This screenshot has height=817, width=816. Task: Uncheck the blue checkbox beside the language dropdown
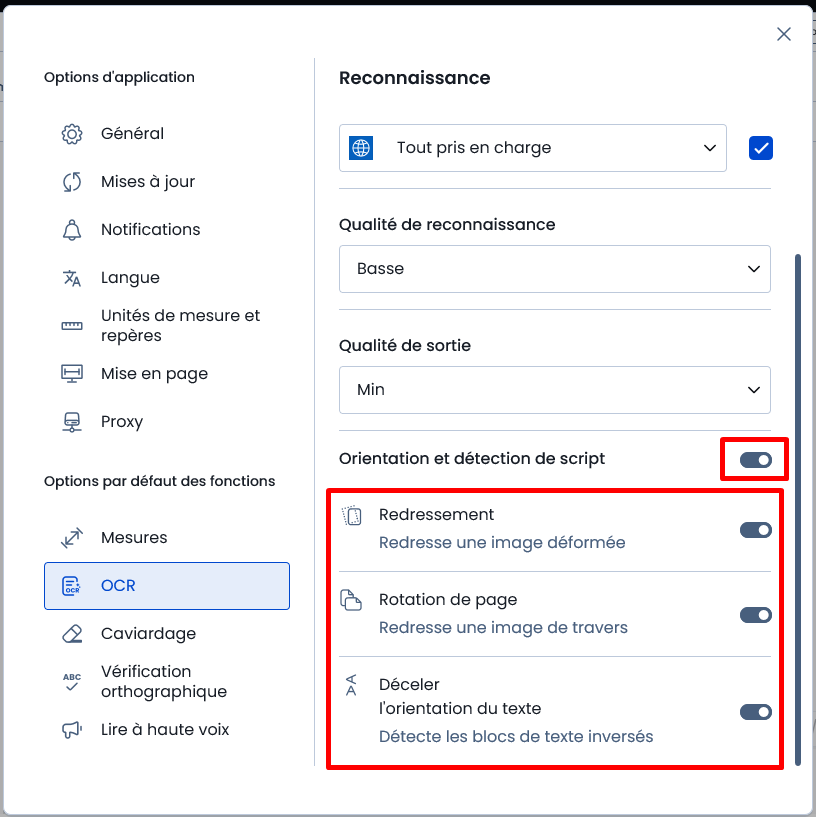(761, 148)
